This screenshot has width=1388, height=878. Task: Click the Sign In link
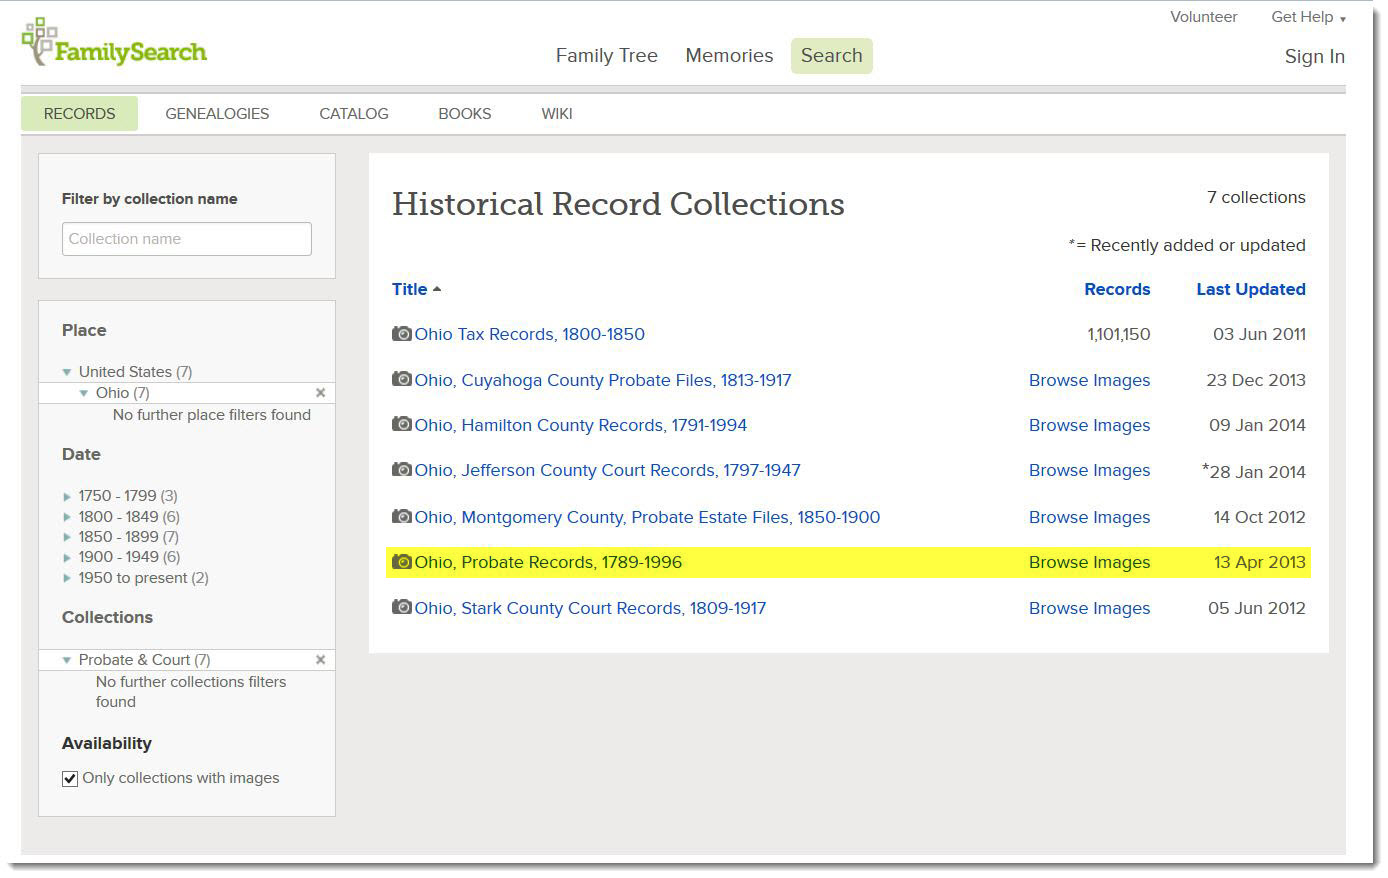click(1314, 57)
